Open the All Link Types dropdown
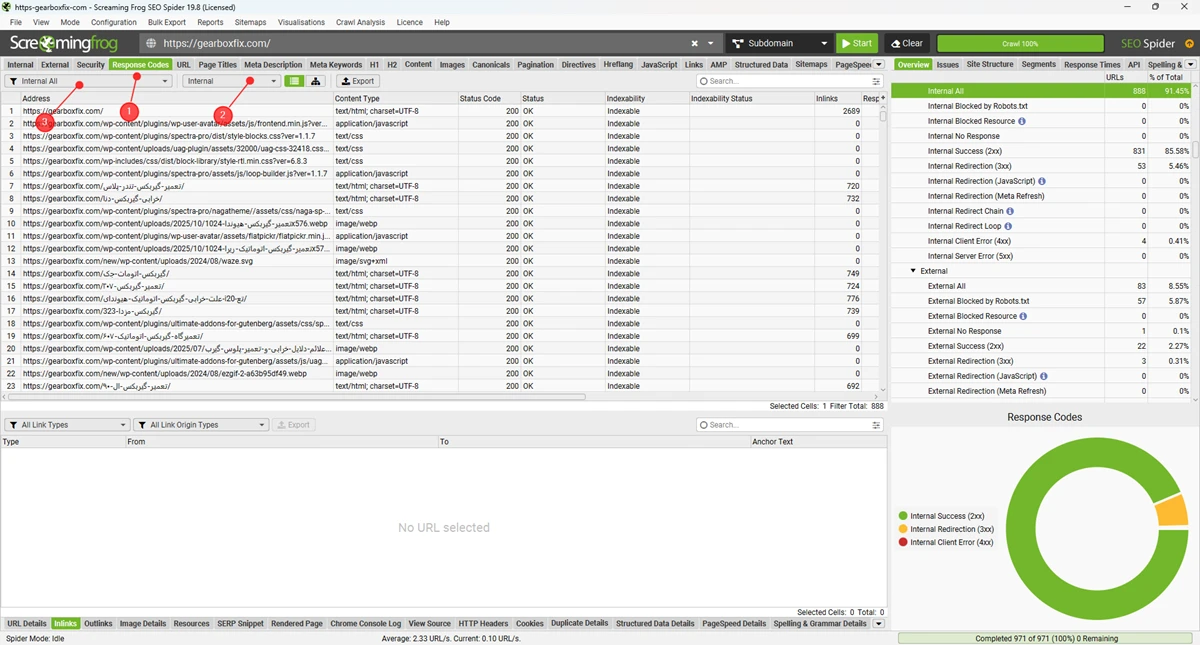Image resolution: width=1200 pixels, height=645 pixels. (67, 425)
